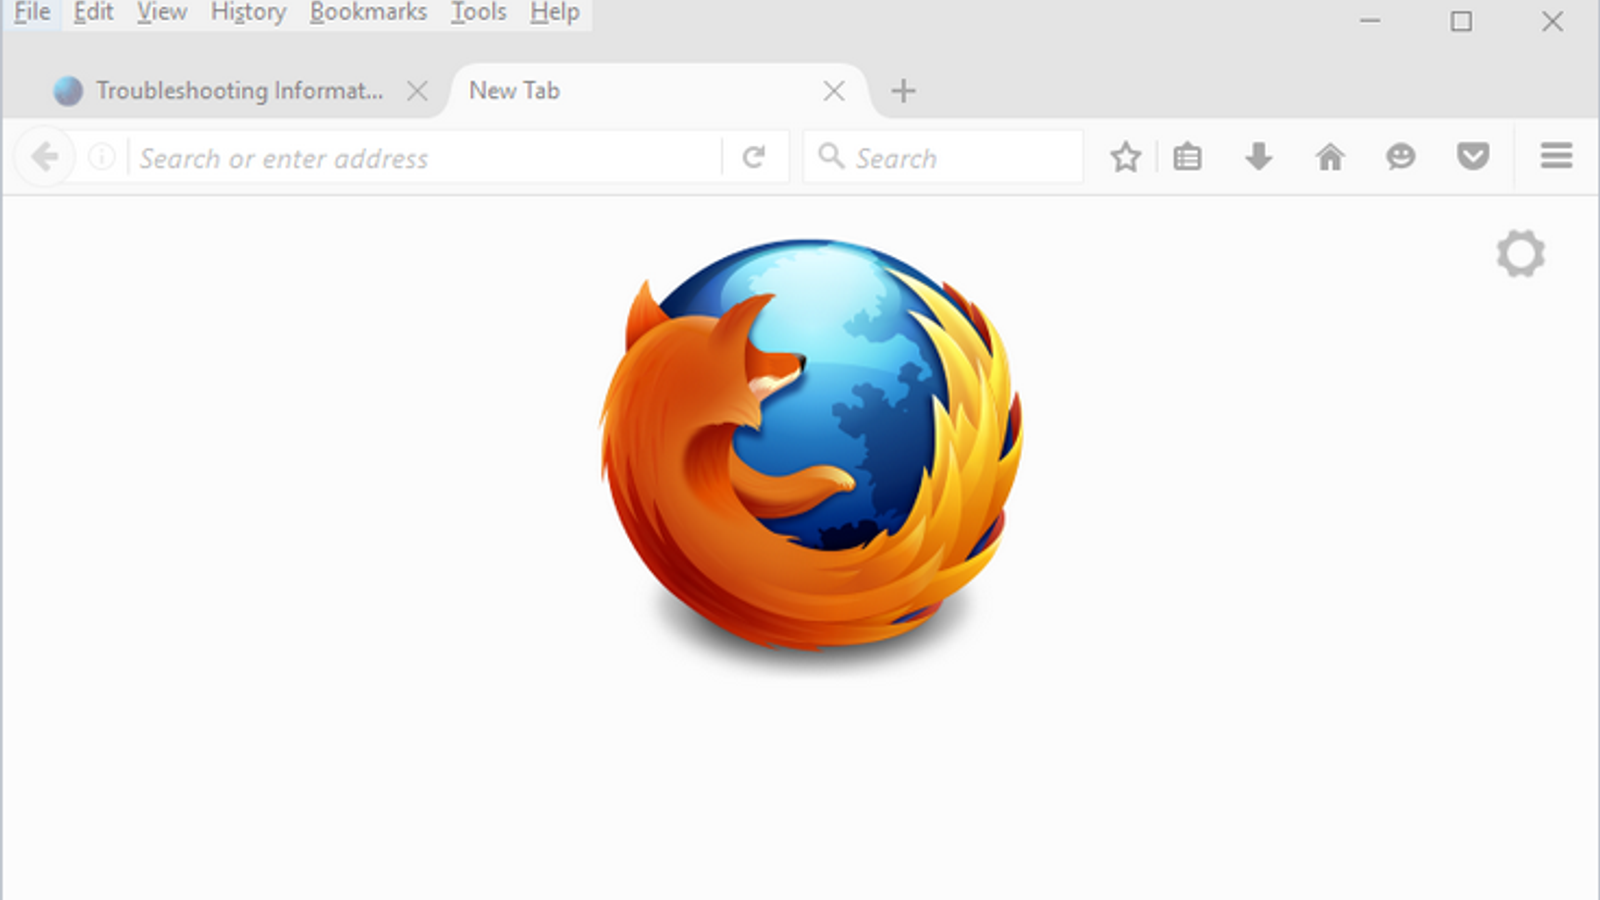Switch to the Troubleshooting Information tab

pyautogui.click(x=239, y=91)
